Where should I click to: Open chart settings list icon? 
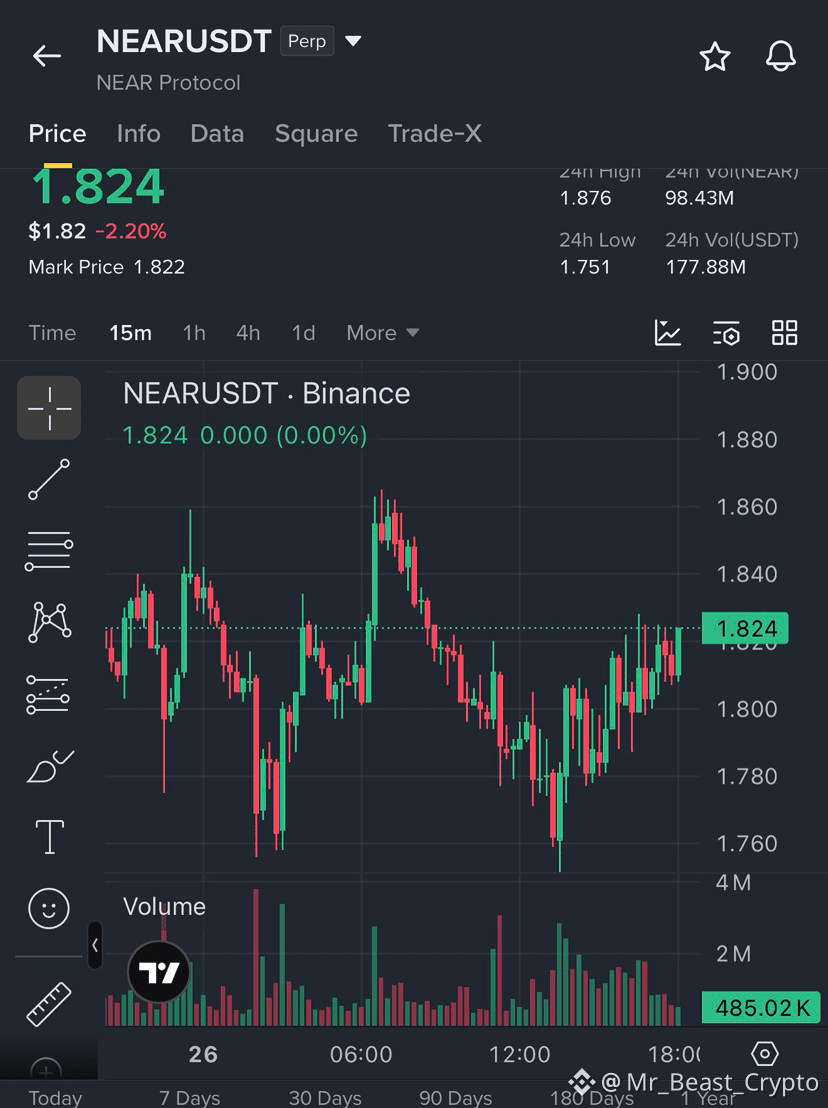726,333
